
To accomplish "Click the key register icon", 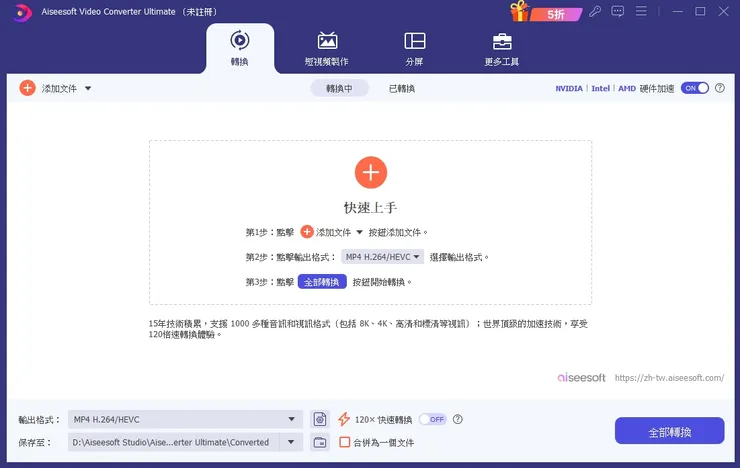I will tap(595, 11).
